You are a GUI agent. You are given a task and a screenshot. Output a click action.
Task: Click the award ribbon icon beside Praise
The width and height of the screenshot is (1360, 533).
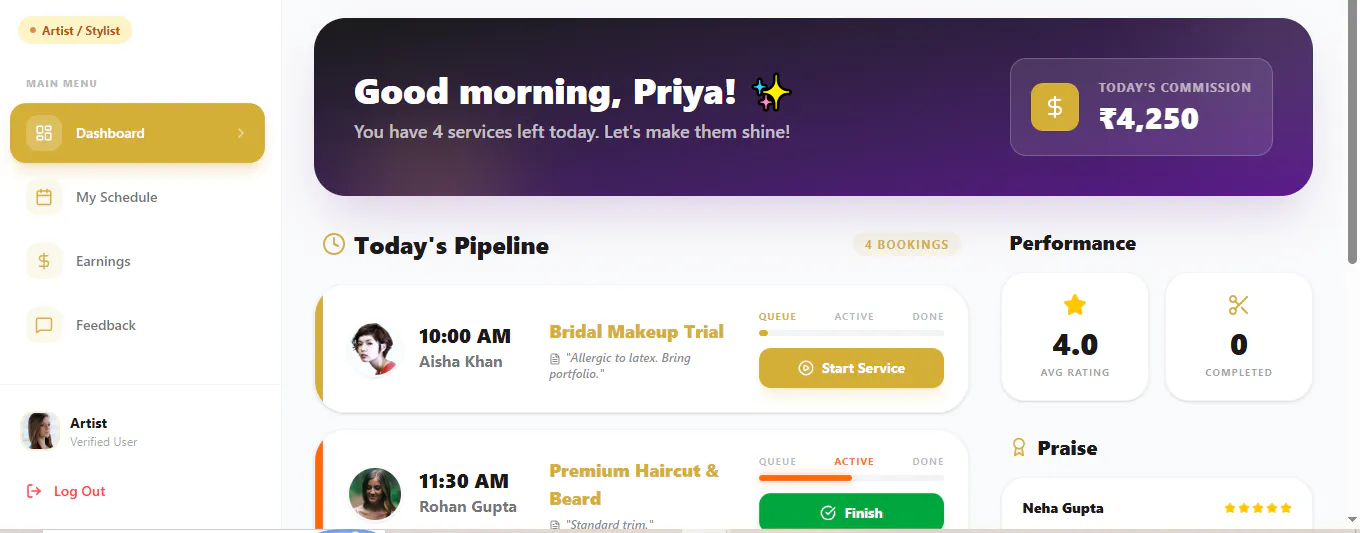[1019, 448]
